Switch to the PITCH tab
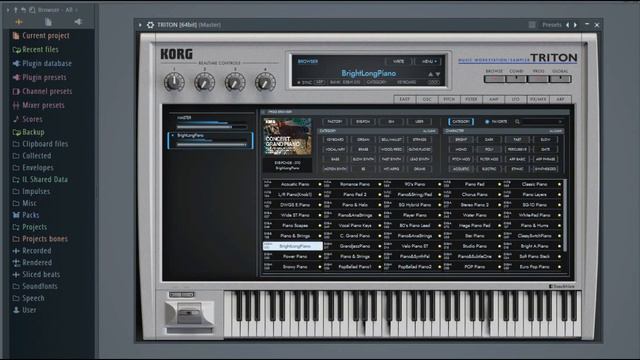The image size is (640, 360). pos(449,99)
